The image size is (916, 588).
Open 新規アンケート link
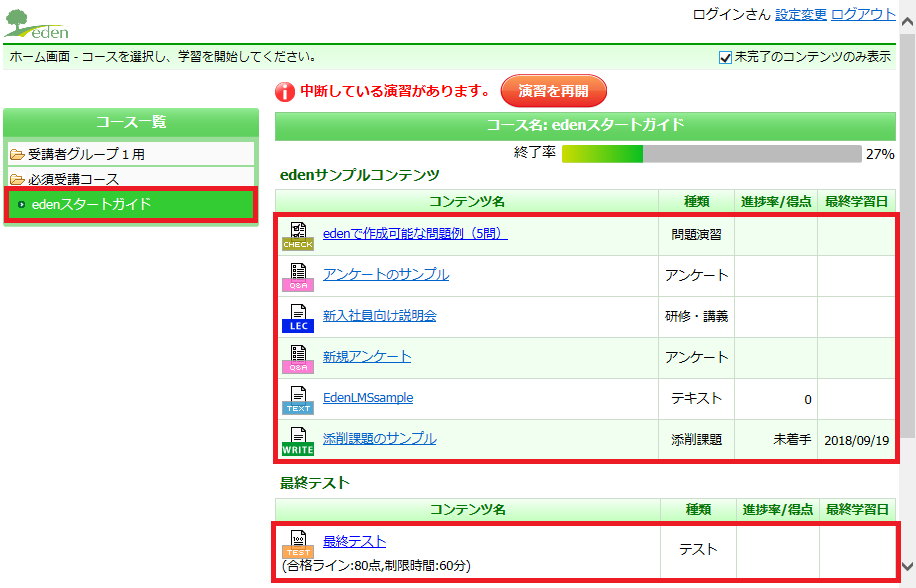click(x=367, y=356)
